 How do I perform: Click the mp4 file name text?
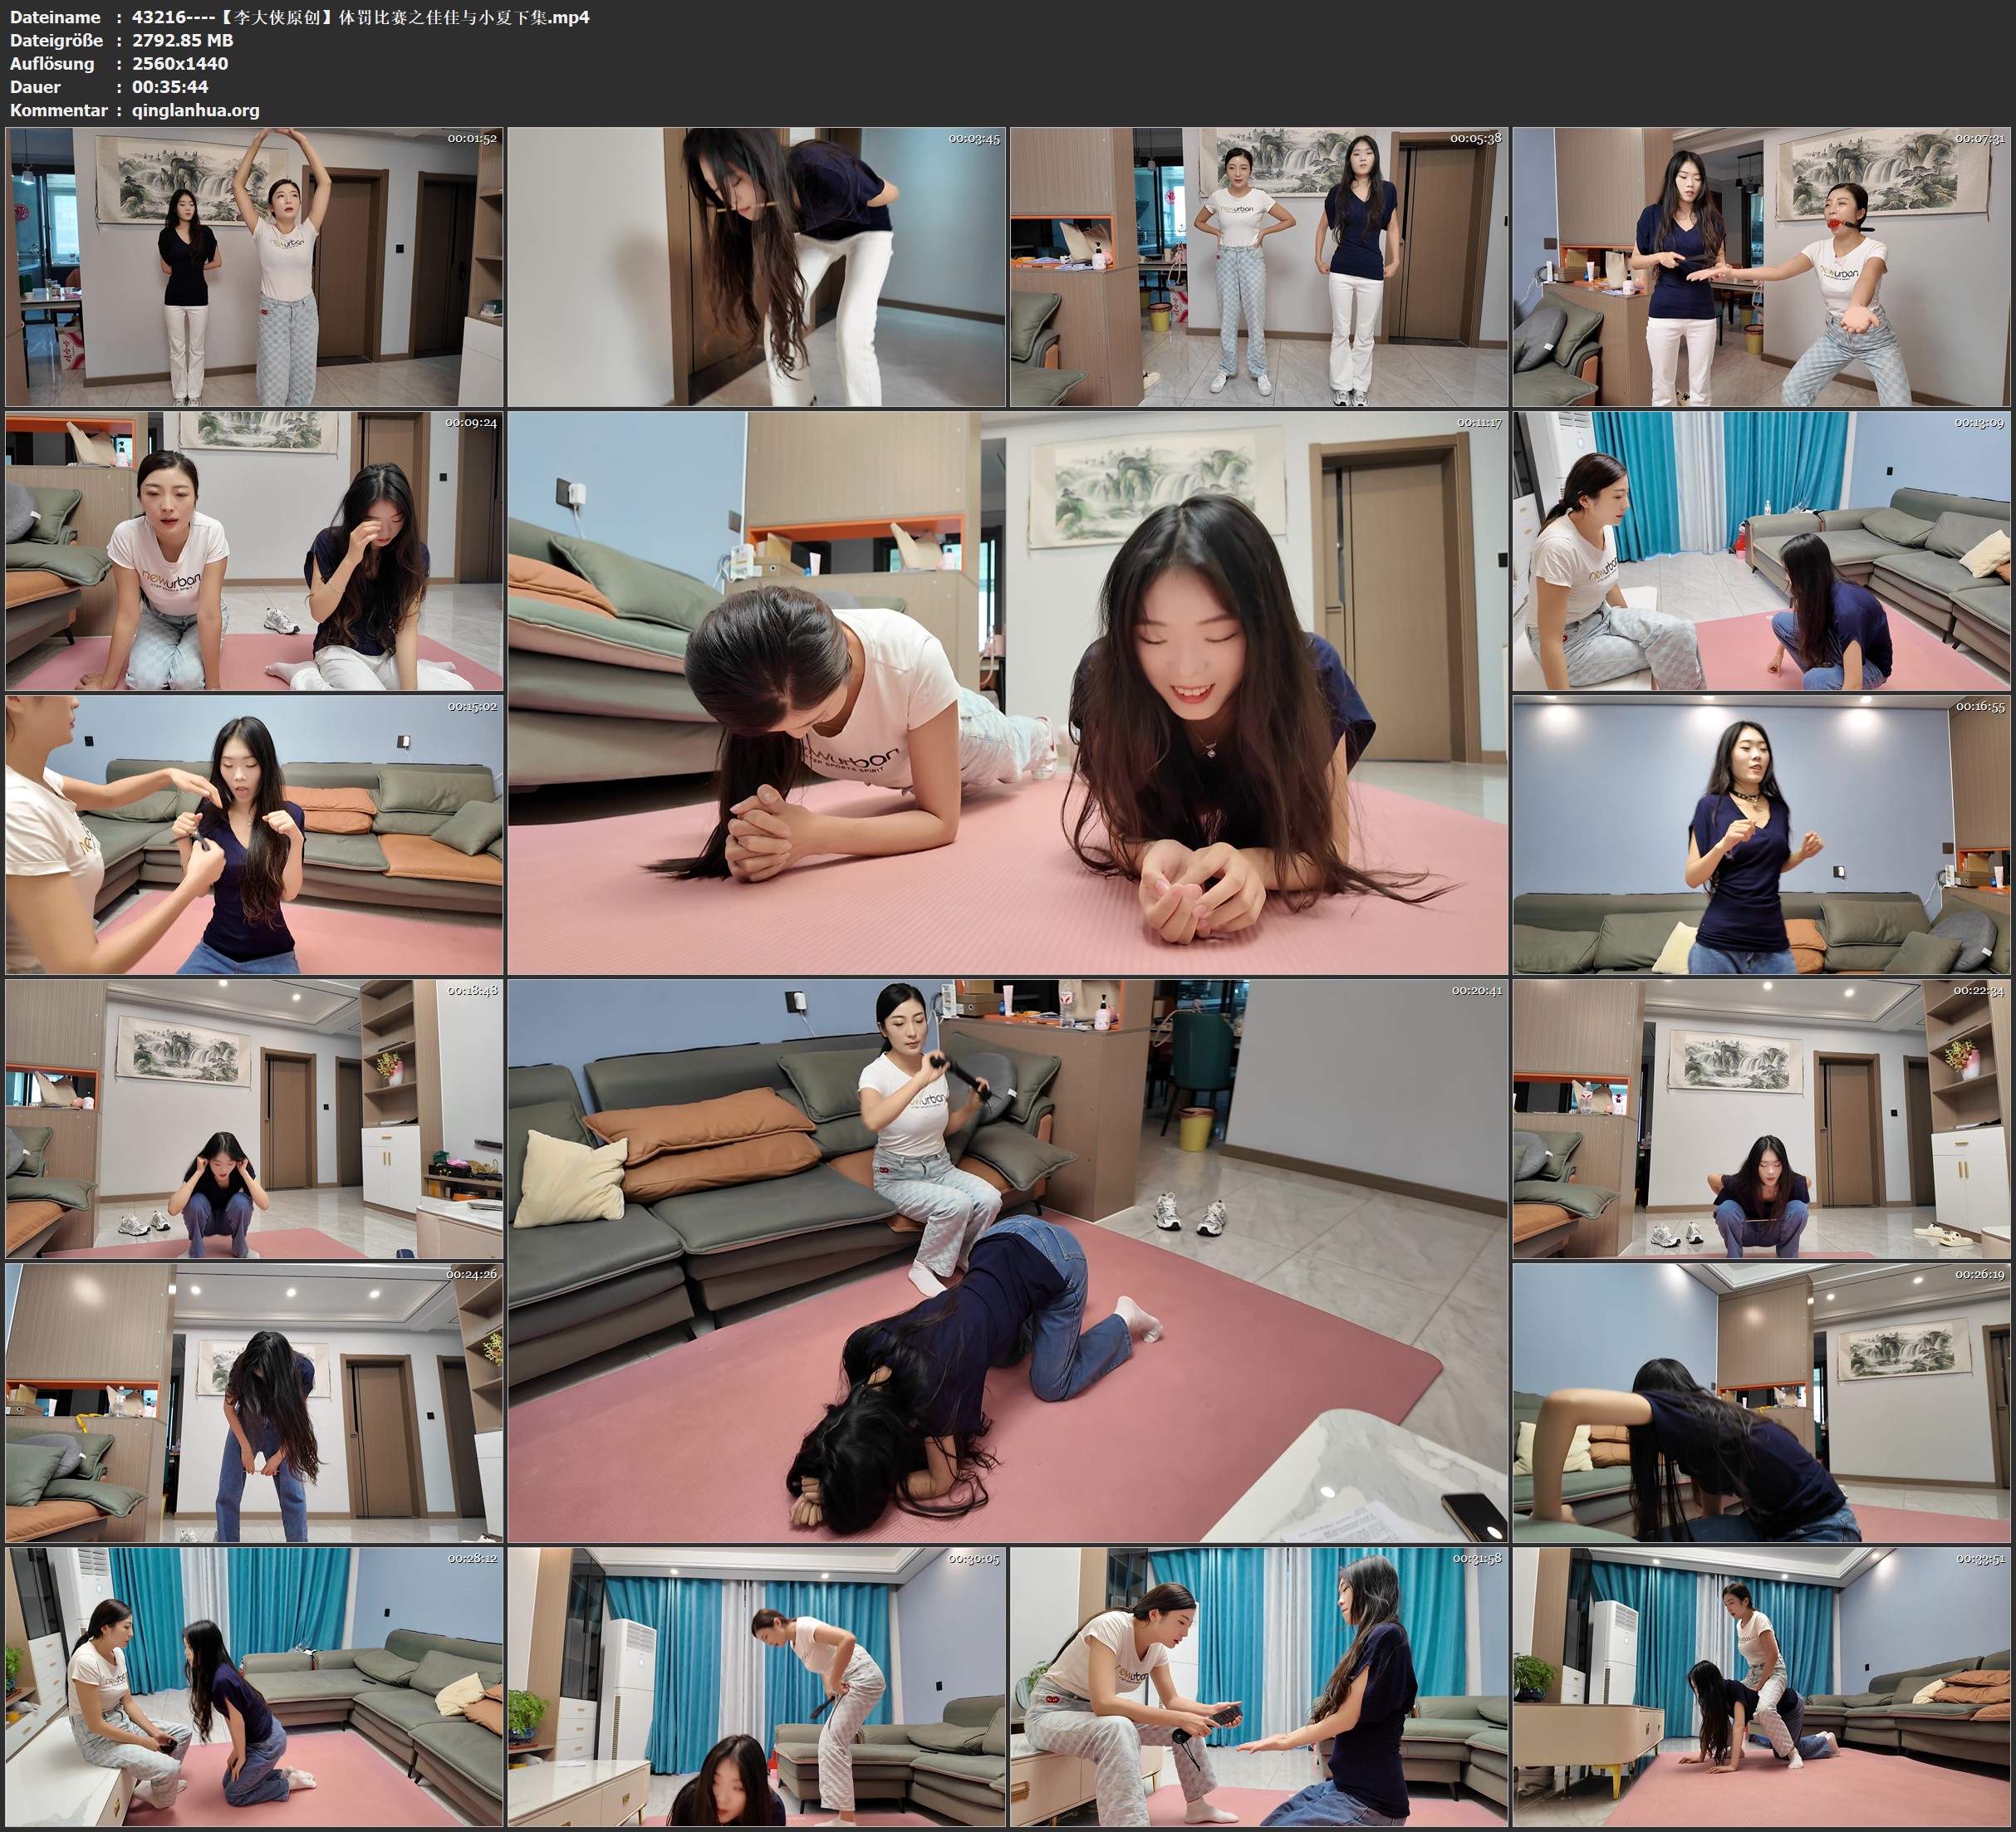(360, 17)
